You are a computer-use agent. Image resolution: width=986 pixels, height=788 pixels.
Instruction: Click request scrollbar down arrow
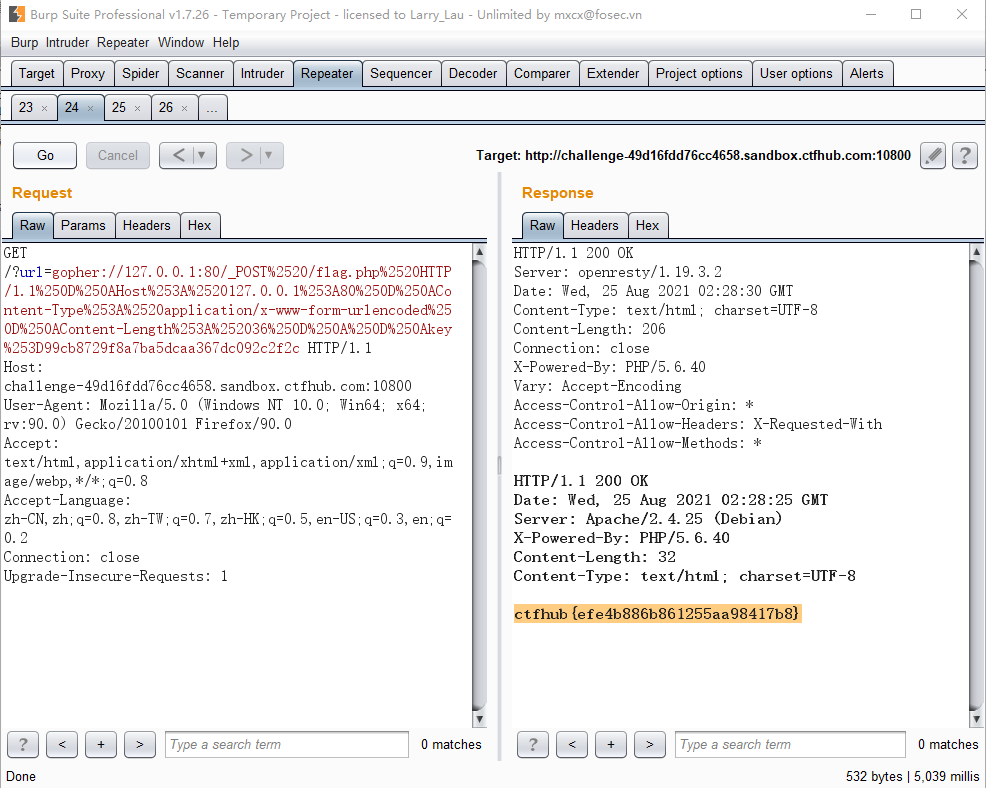click(x=479, y=719)
